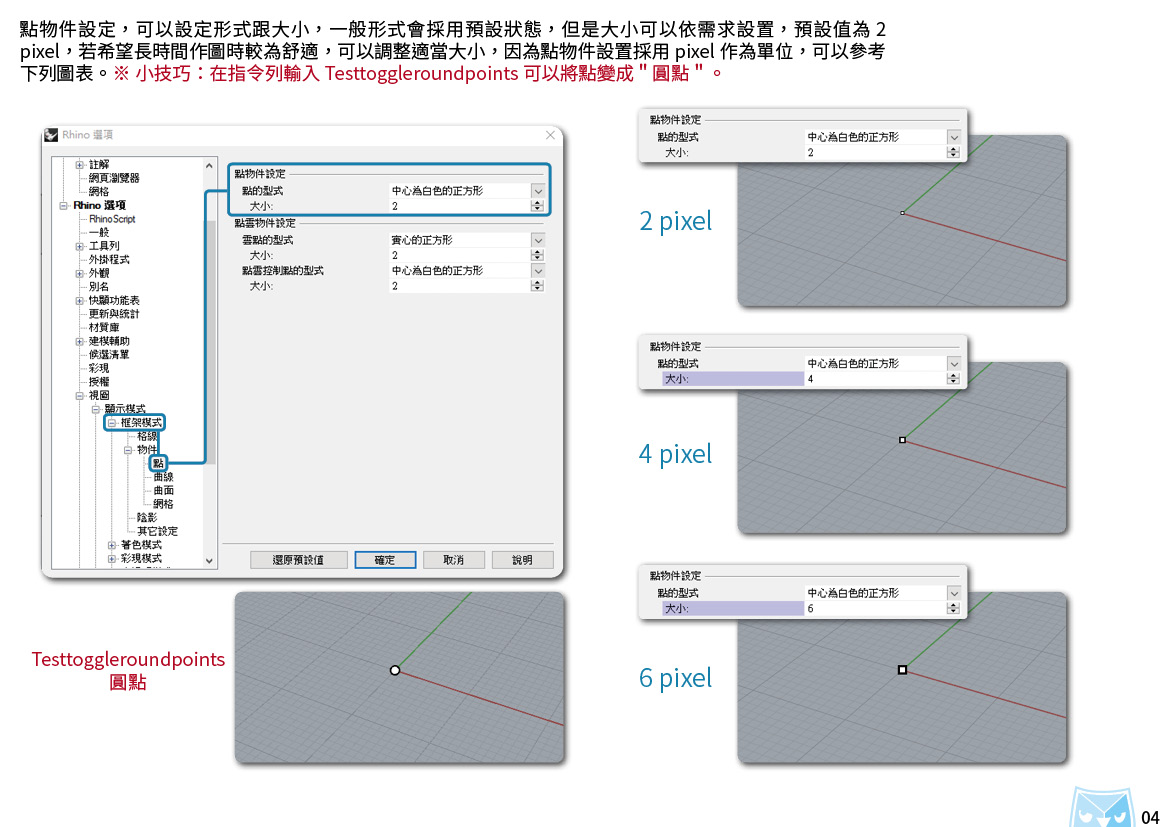This screenshot has width=1170, height=827.
Task: Click the 大小 field showing 4
Action: tap(875, 379)
